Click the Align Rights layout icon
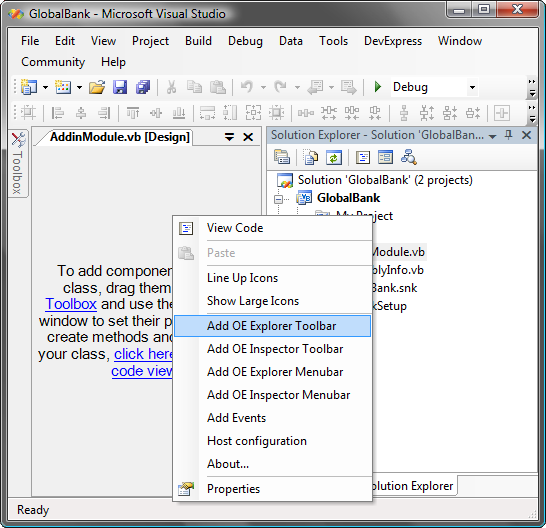The height and width of the screenshot is (528, 546). 104,113
